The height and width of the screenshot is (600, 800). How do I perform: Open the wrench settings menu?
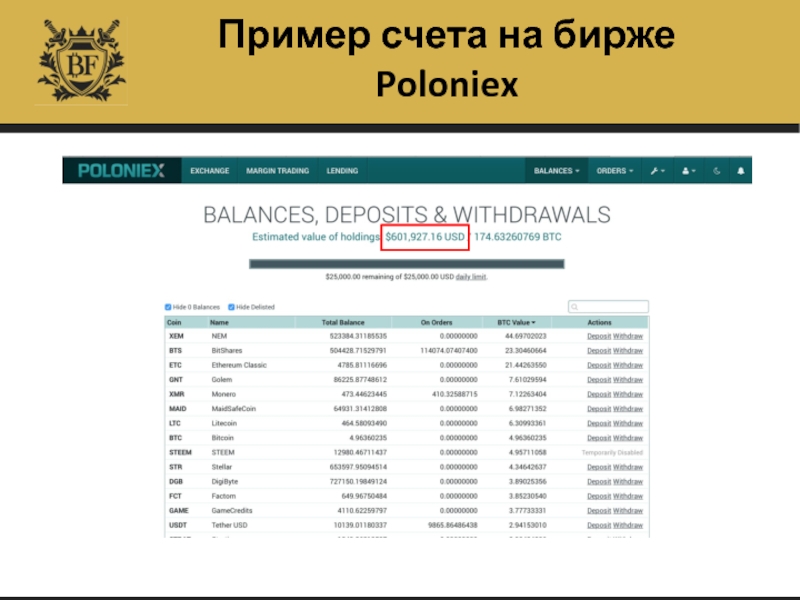click(657, 171)
